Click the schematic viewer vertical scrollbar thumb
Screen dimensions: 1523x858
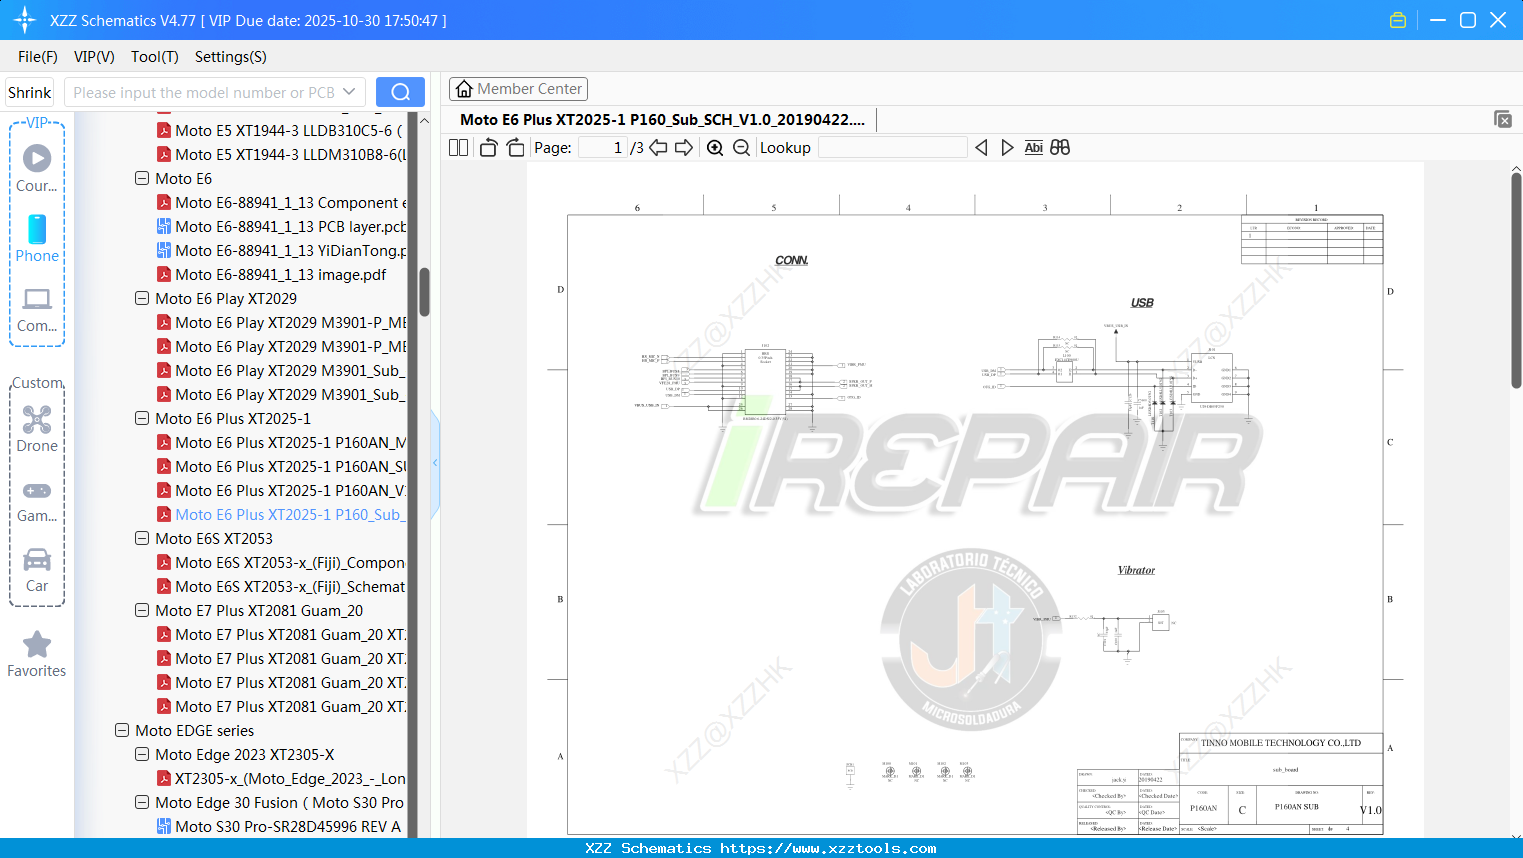coord(1516,281)
